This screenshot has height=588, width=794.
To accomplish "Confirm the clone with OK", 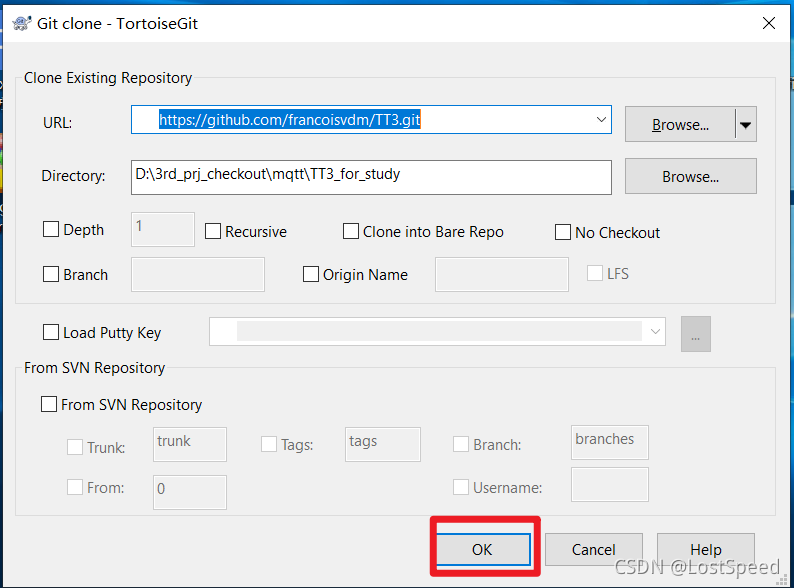I will click(x=483, y=549).
